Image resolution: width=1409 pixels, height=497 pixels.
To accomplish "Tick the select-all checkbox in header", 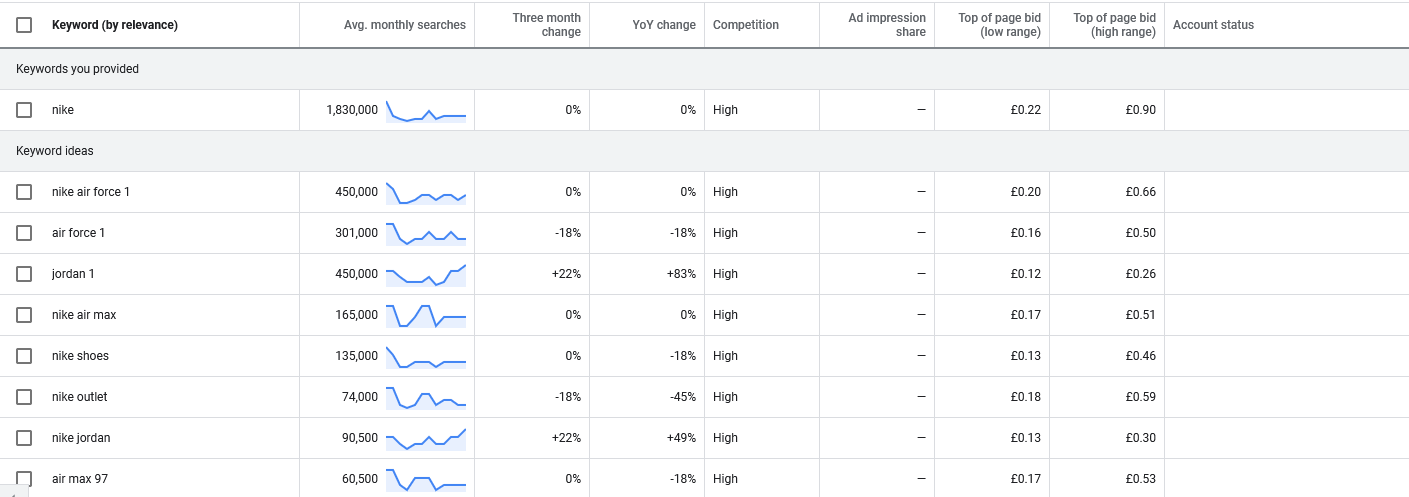I will [24, 25].
